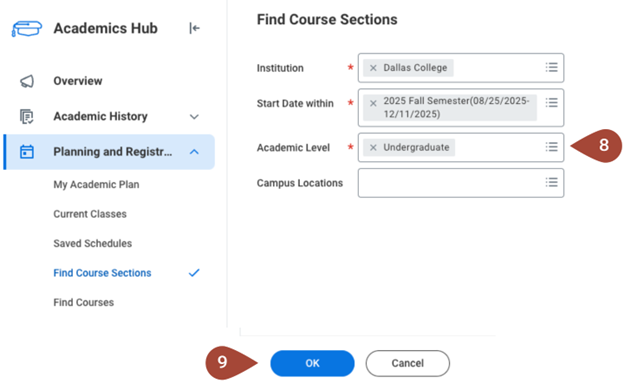Click the Find Course Sections page heading
Screen dimensions: 624x390
point(327,20)
